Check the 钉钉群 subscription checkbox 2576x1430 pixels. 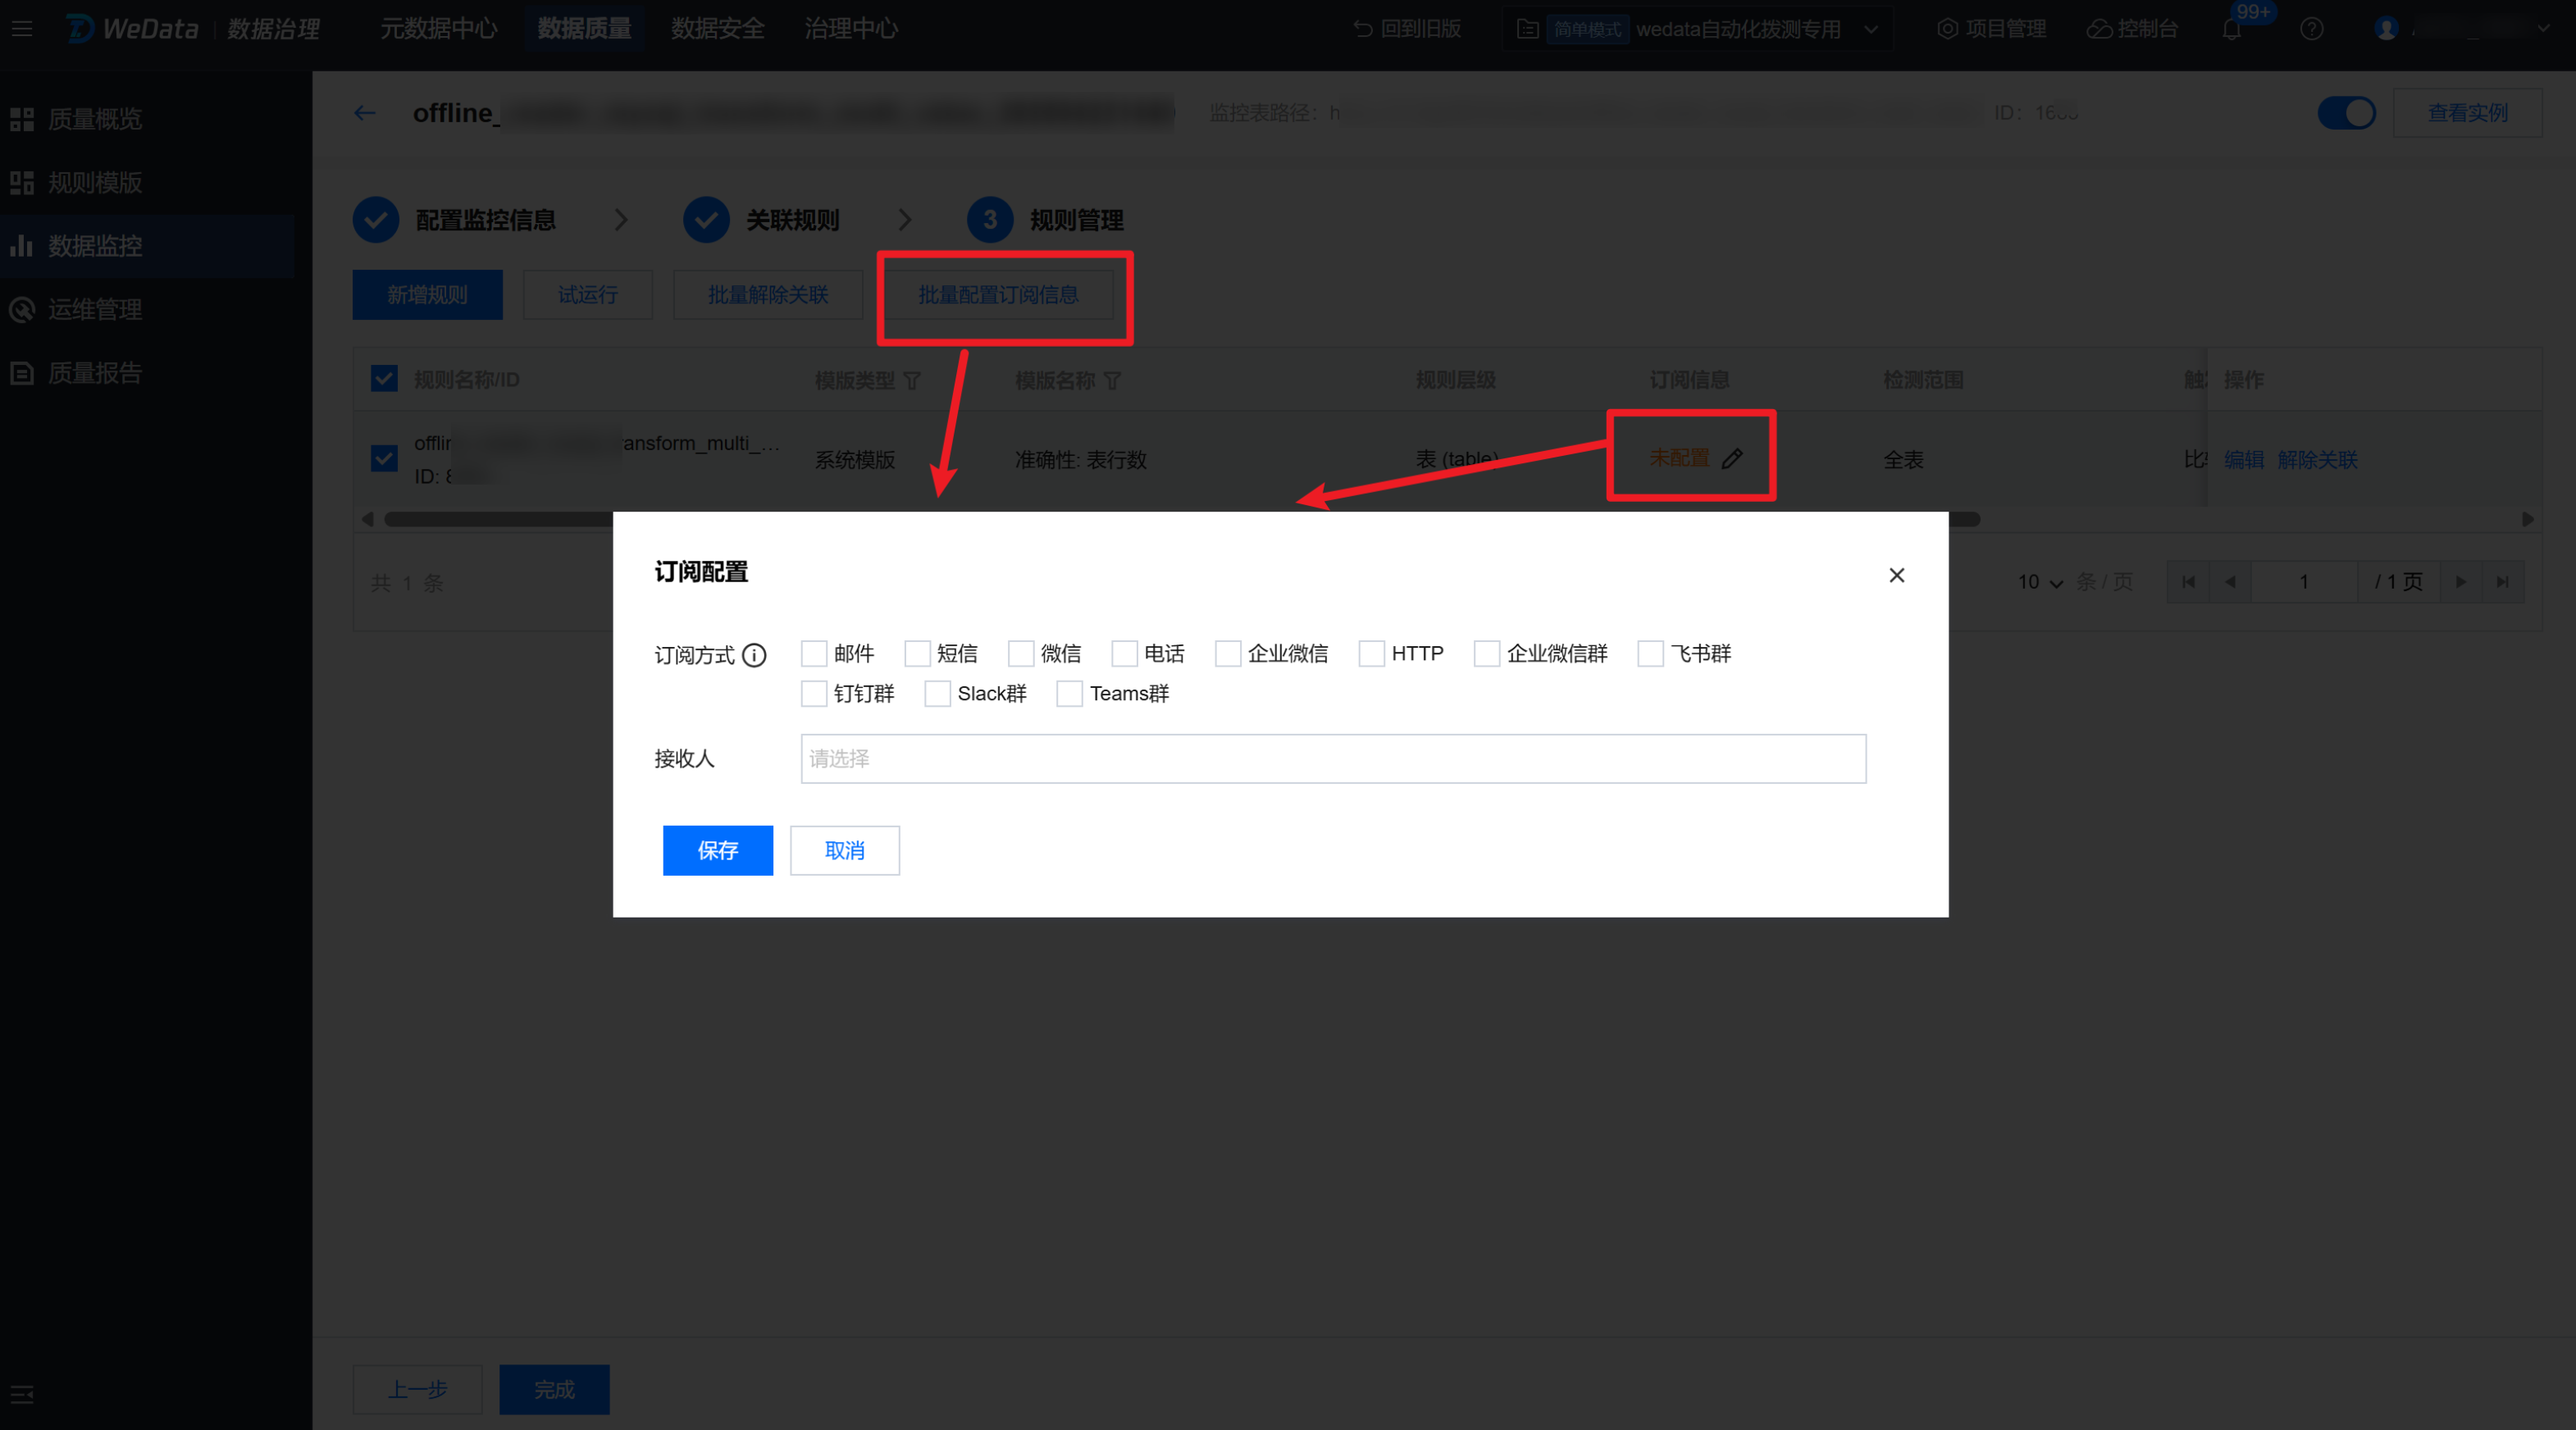point(814,693)
